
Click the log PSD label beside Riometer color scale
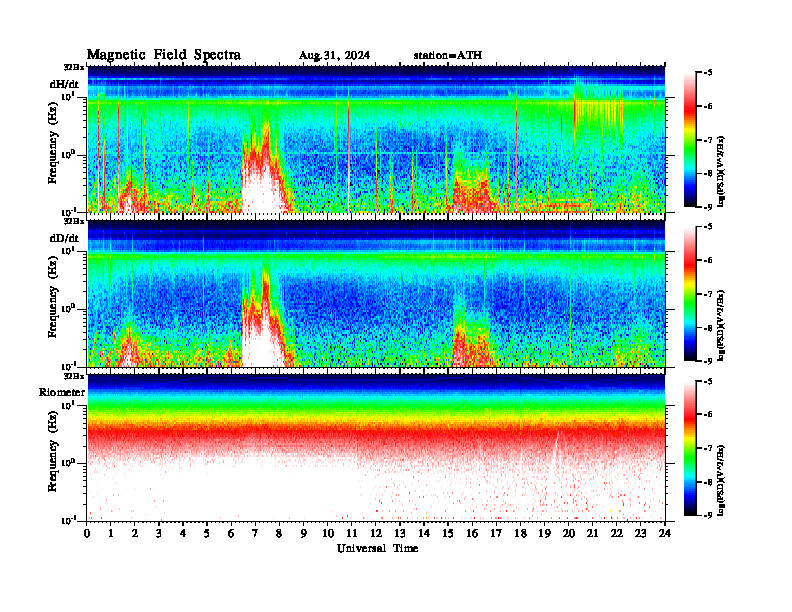[x=721, y=479]
